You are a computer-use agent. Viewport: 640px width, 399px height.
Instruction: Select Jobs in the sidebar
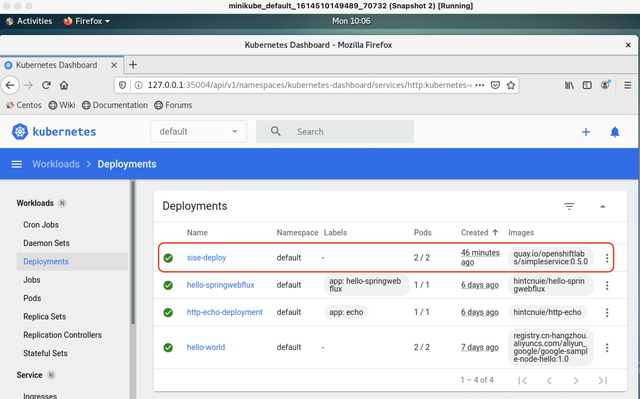32,280
